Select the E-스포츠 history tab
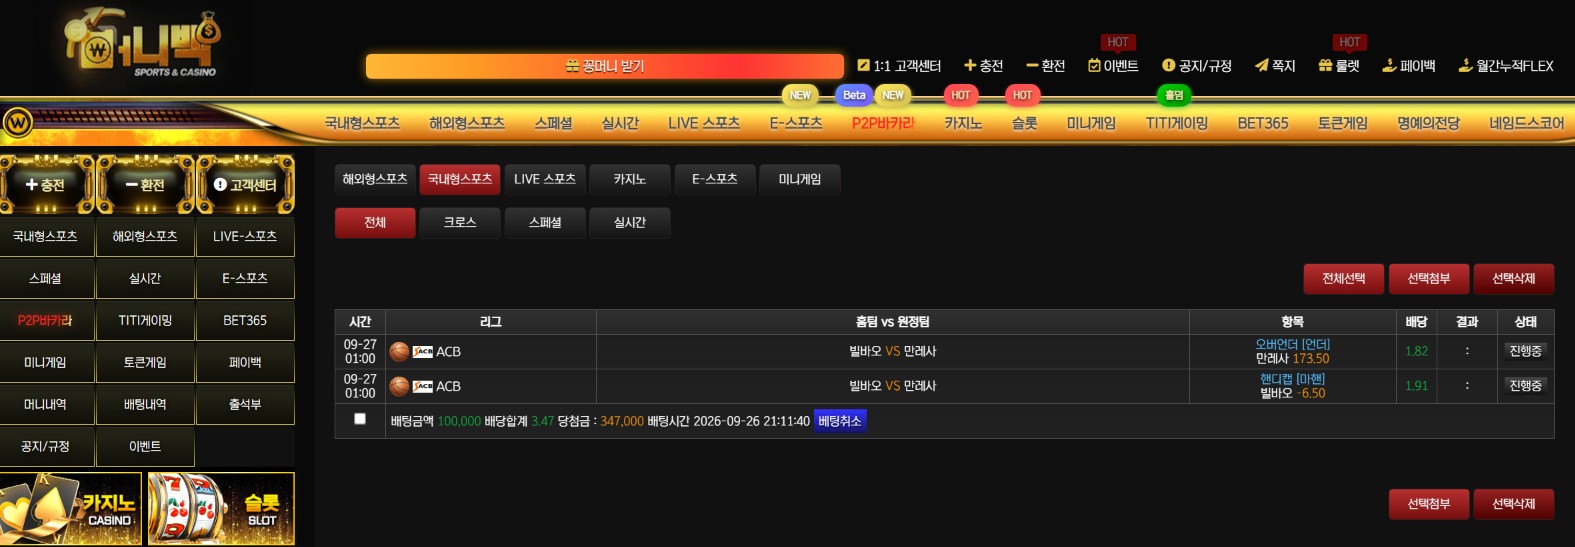Screen dimensions: 1575x547 point(715,179)
